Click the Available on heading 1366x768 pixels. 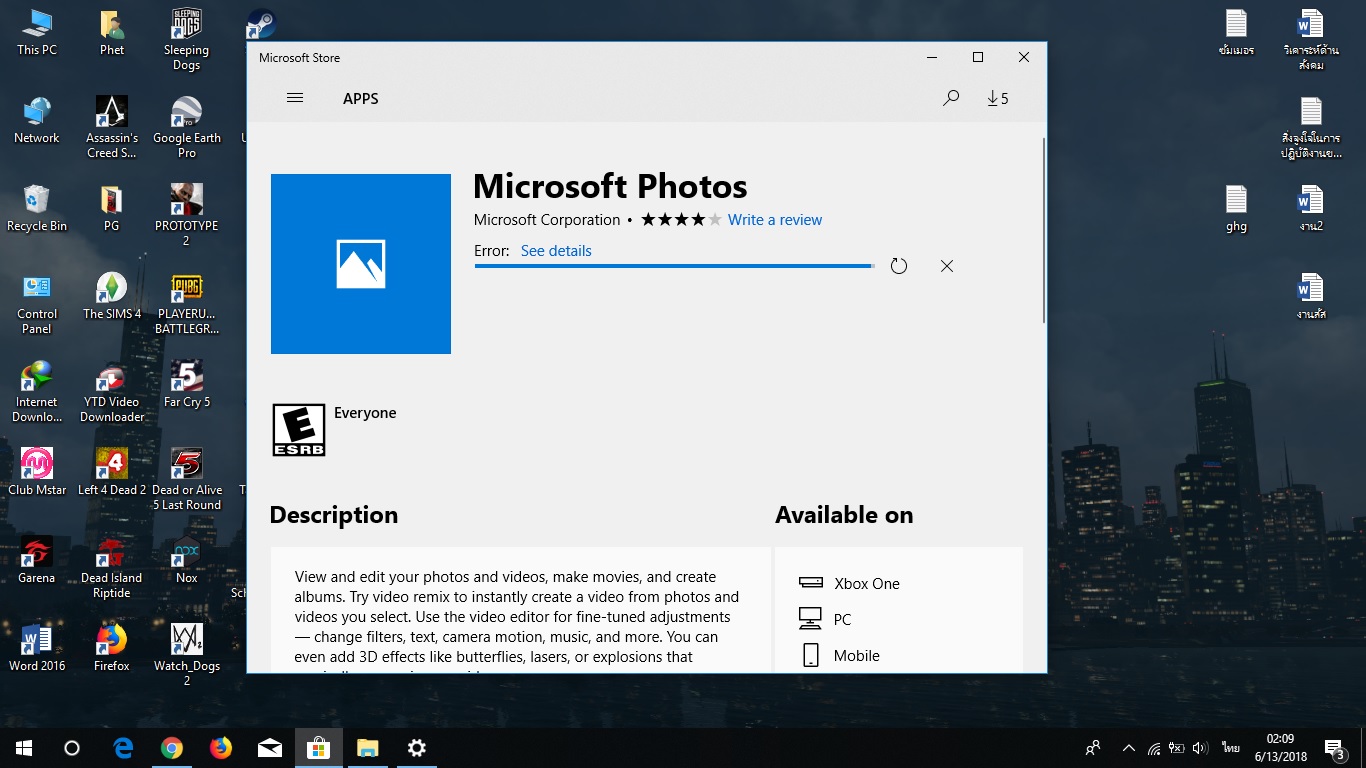click(x=844, y=515)
